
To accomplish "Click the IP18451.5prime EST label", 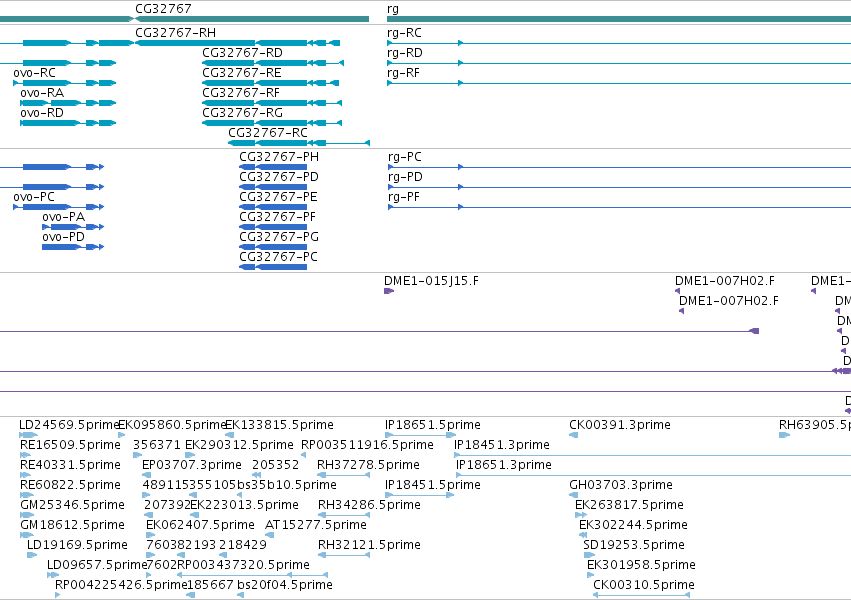I will 433,485.
